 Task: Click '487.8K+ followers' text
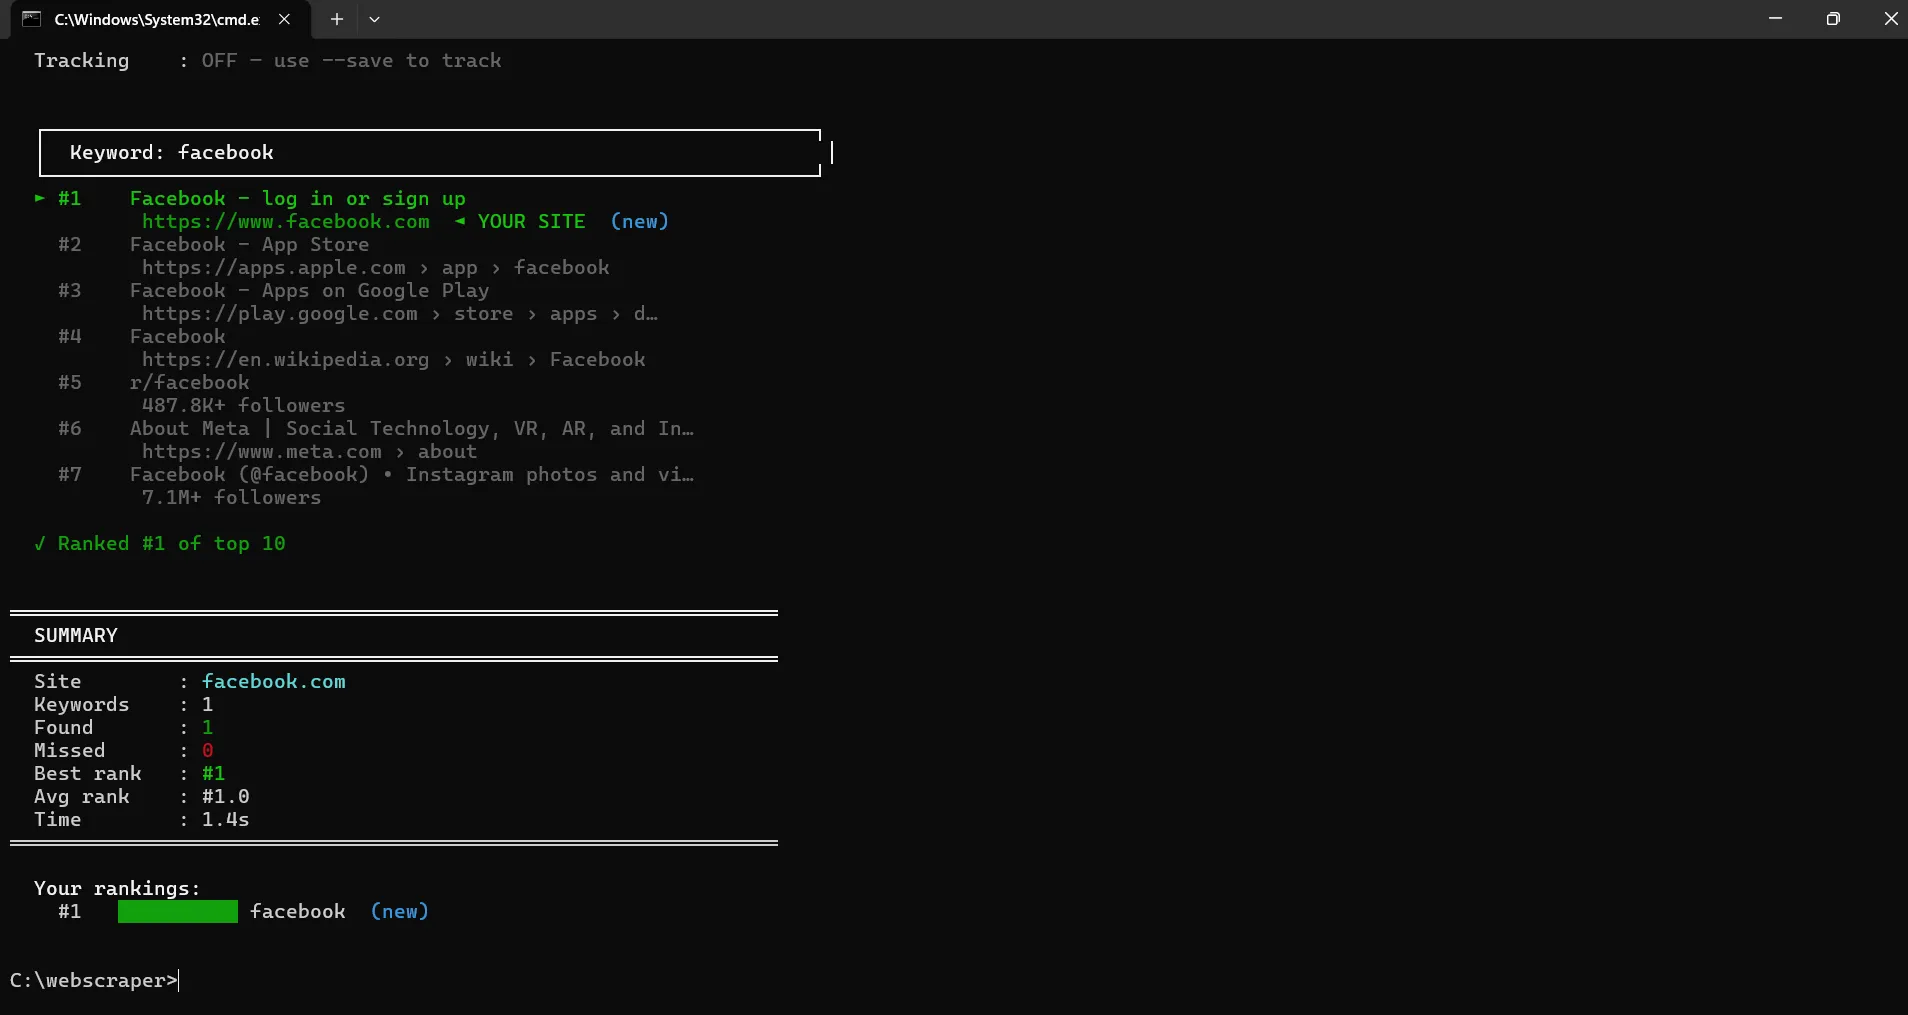point(243,406)
